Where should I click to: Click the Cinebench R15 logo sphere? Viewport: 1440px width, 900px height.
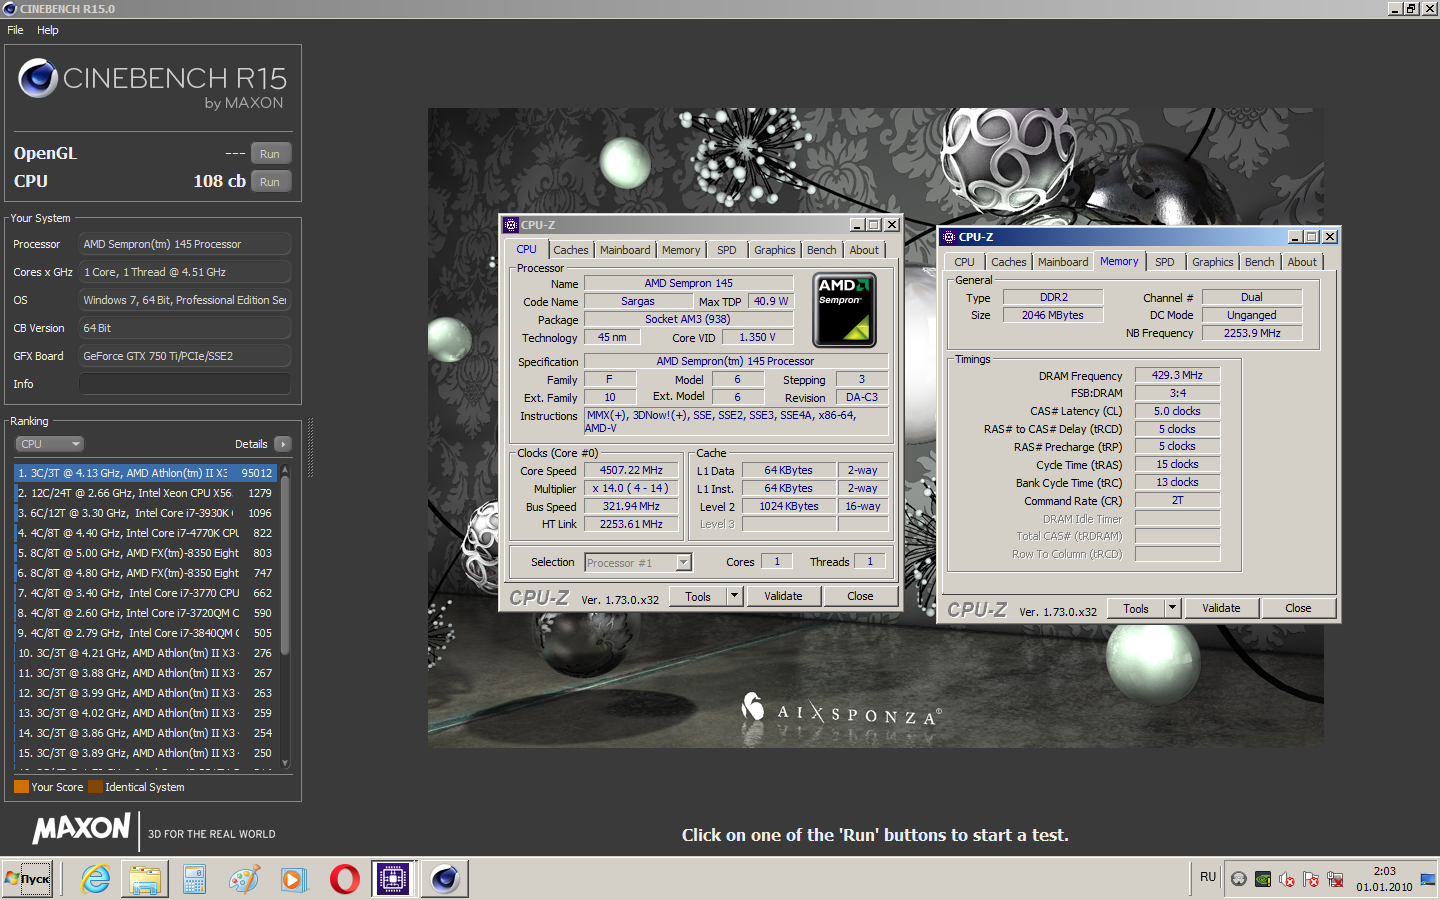coord(38,78)
